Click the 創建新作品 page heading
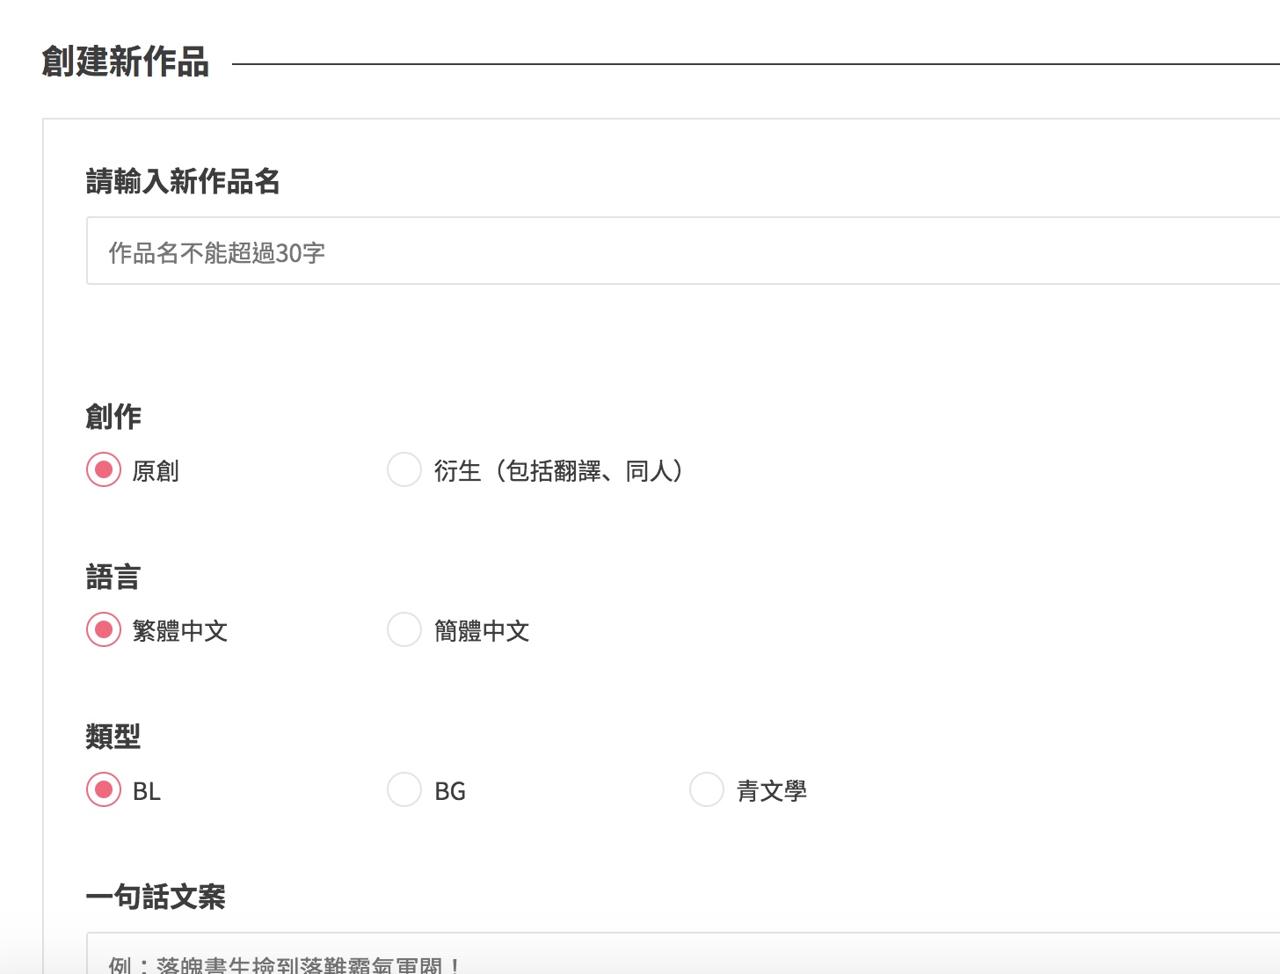 [x=125, y=62]
